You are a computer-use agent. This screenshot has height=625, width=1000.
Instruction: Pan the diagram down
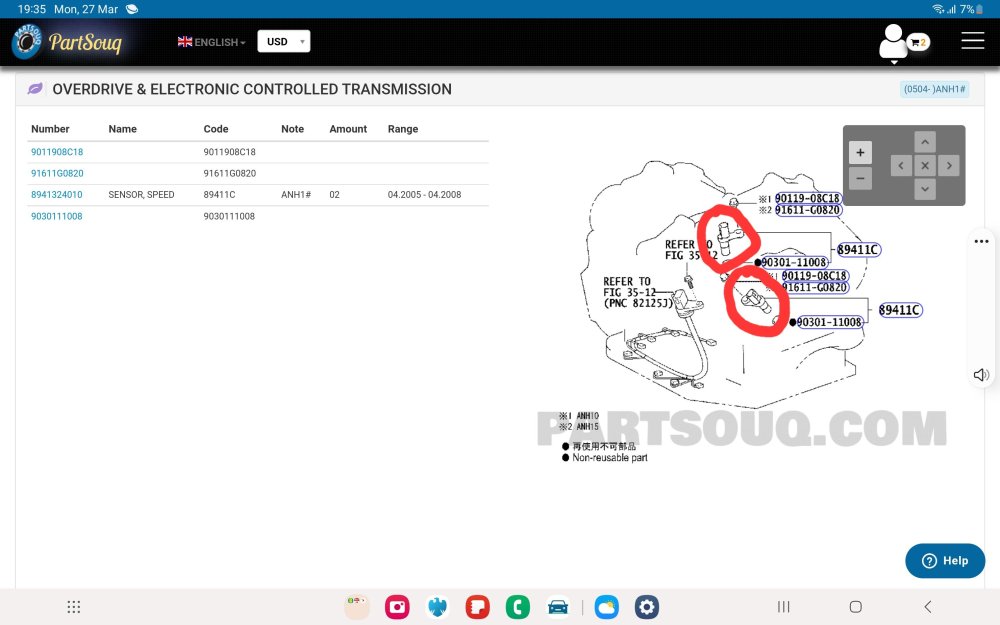(x=925, y=189)
